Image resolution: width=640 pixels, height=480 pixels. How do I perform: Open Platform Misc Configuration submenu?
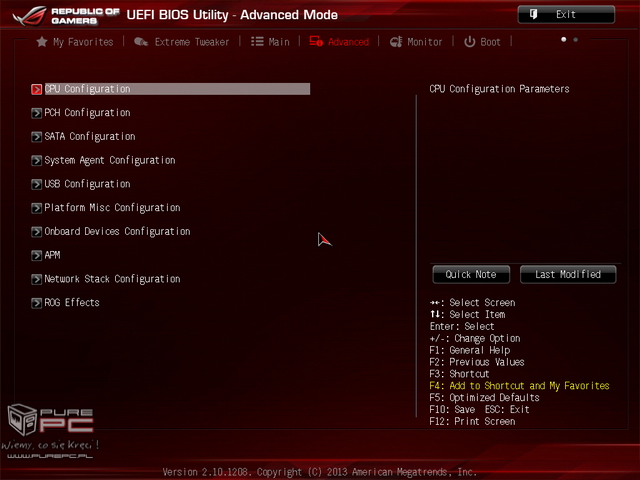point(112,208)
